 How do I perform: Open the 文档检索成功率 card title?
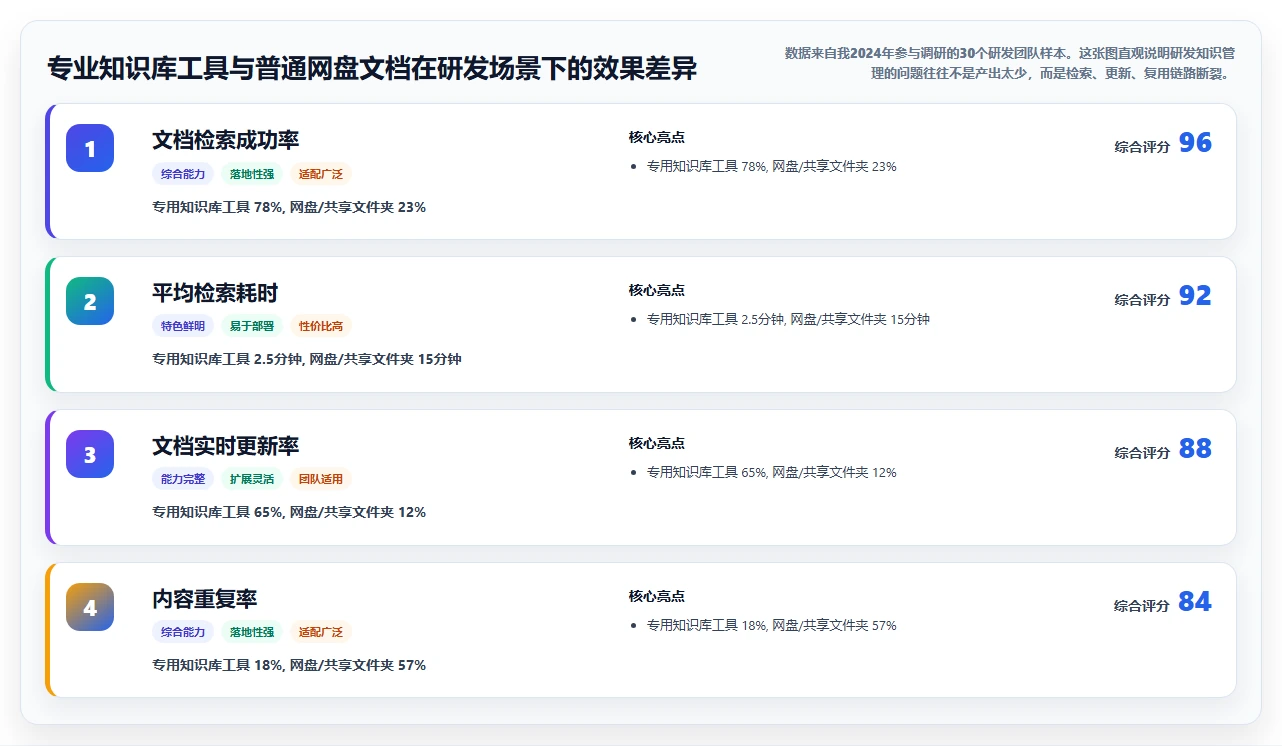pos(225,140)
